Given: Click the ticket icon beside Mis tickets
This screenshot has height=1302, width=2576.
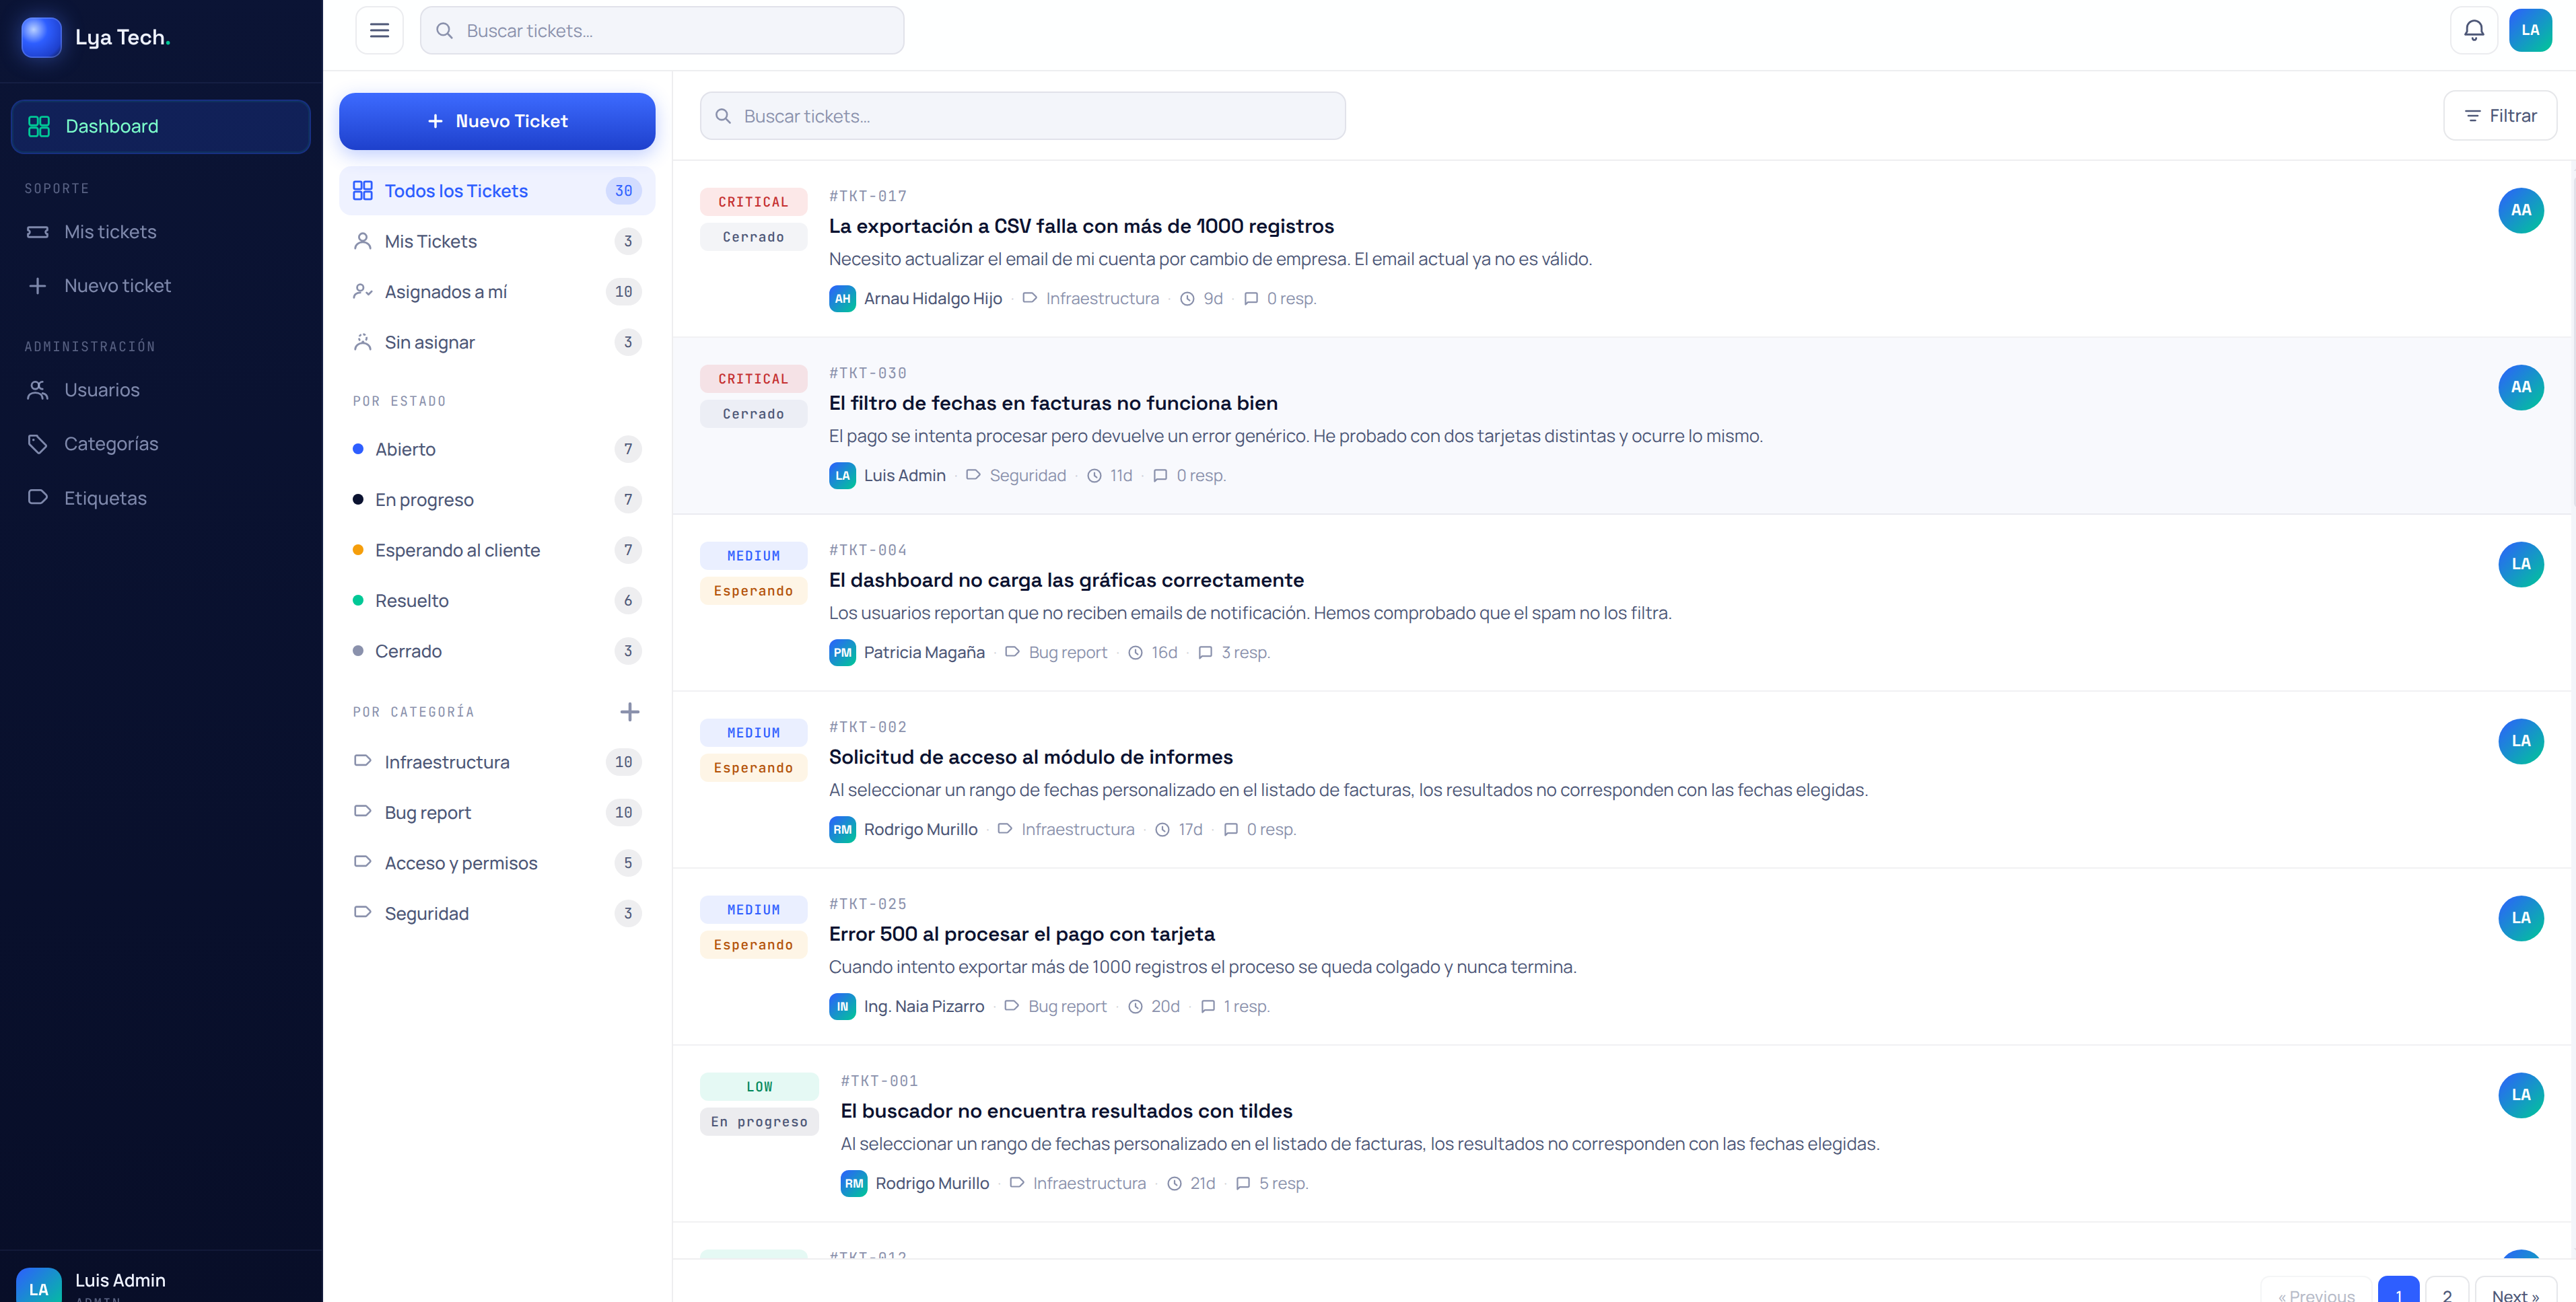Looking at the screenshot, I should [38, 232].
